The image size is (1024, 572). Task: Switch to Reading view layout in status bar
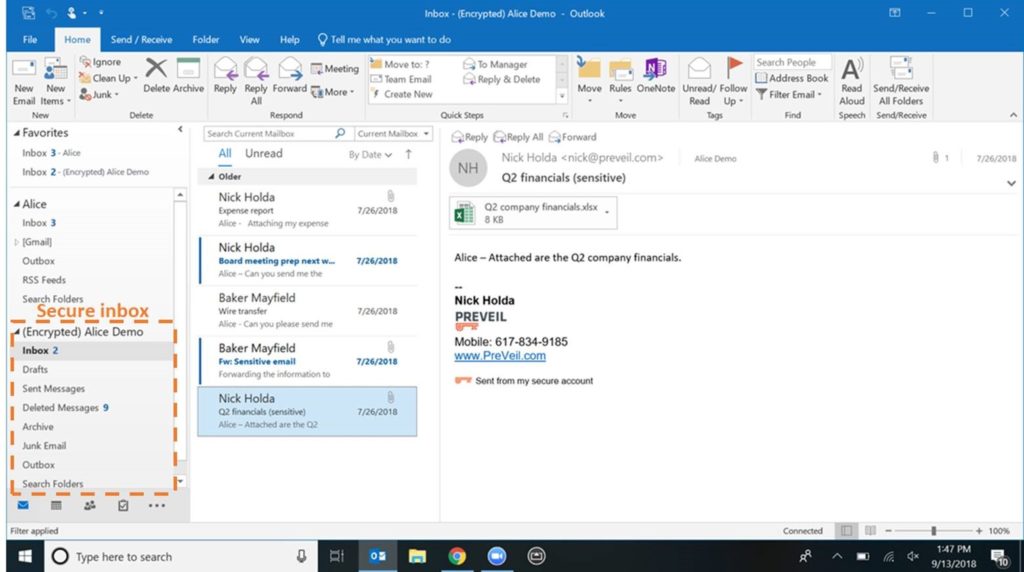point(870,531)
